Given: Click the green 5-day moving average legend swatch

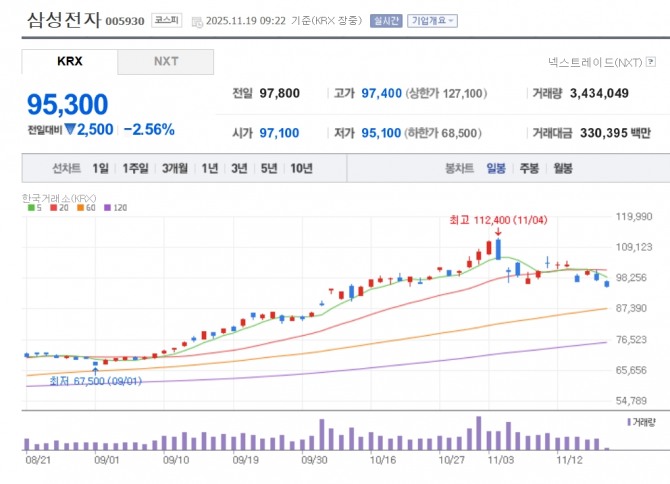Looking at the screenshot, I should click(32, 208).
